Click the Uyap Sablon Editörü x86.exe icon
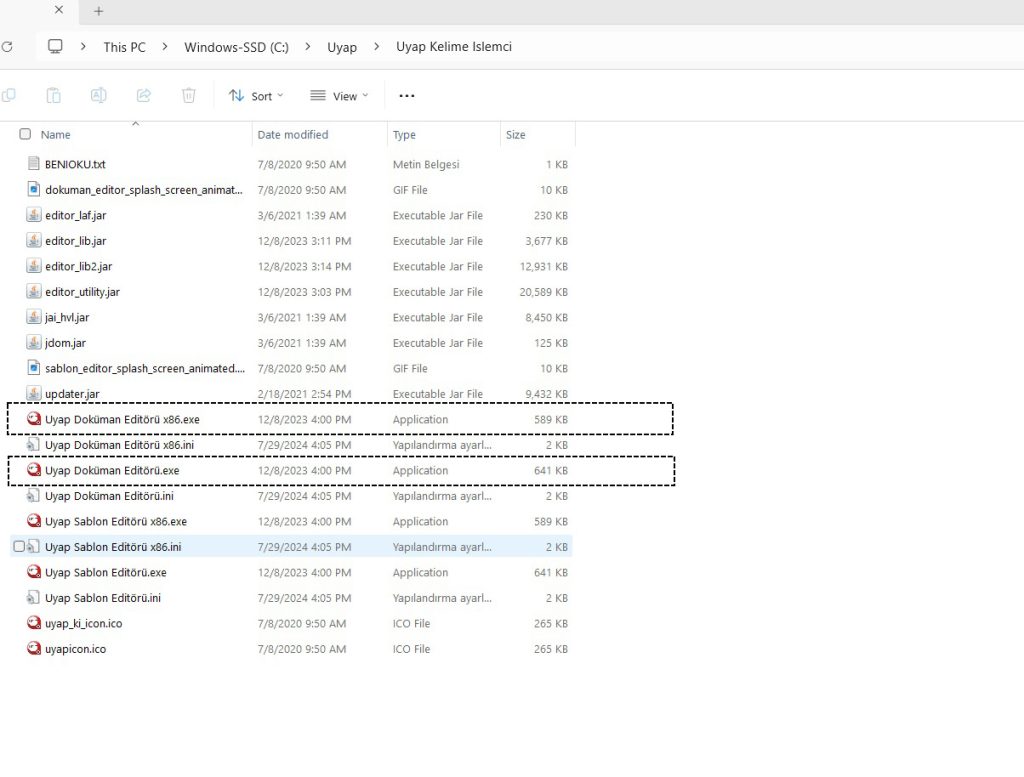Viewport: 1024px width, 777px height. pos(34,520)
